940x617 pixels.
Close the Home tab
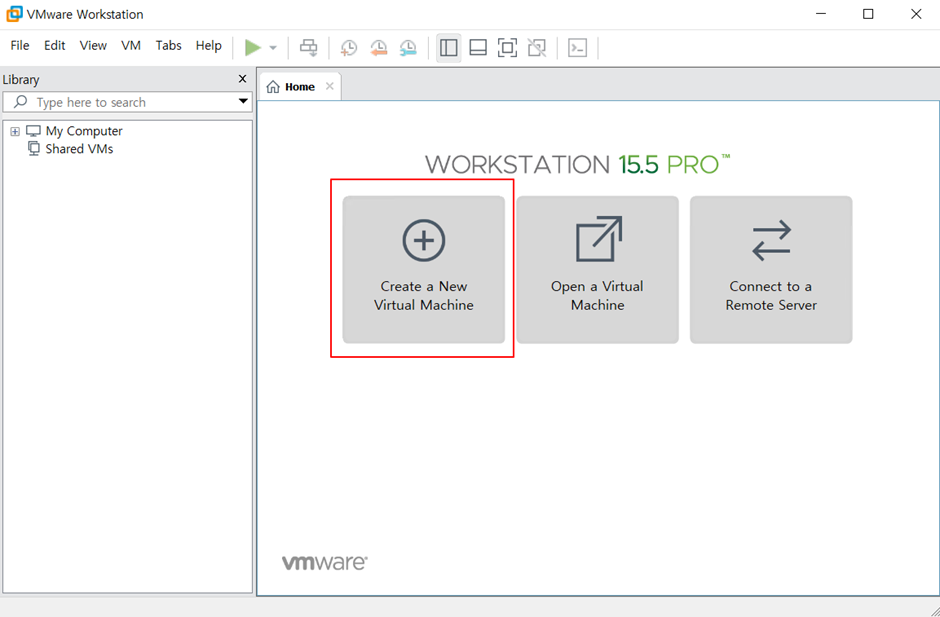pyautogui.click(x=329, y=86)
